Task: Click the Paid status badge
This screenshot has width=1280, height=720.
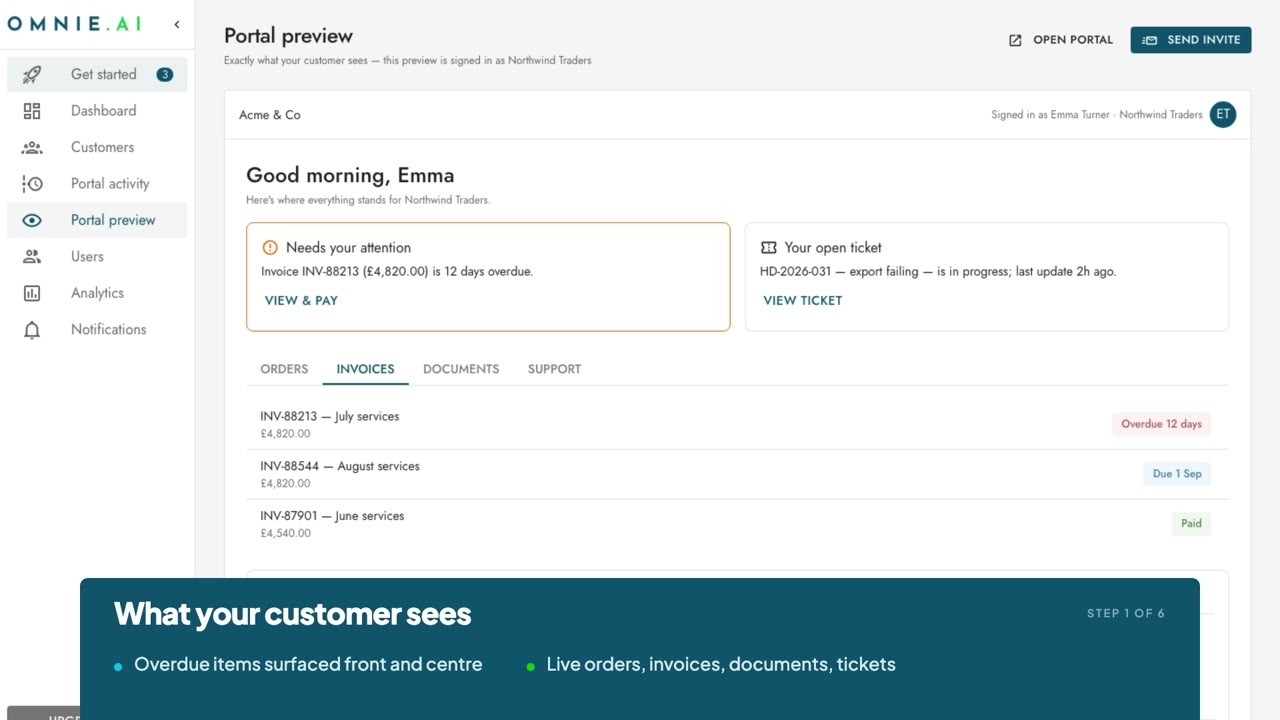Action: tap(1191, 523)
